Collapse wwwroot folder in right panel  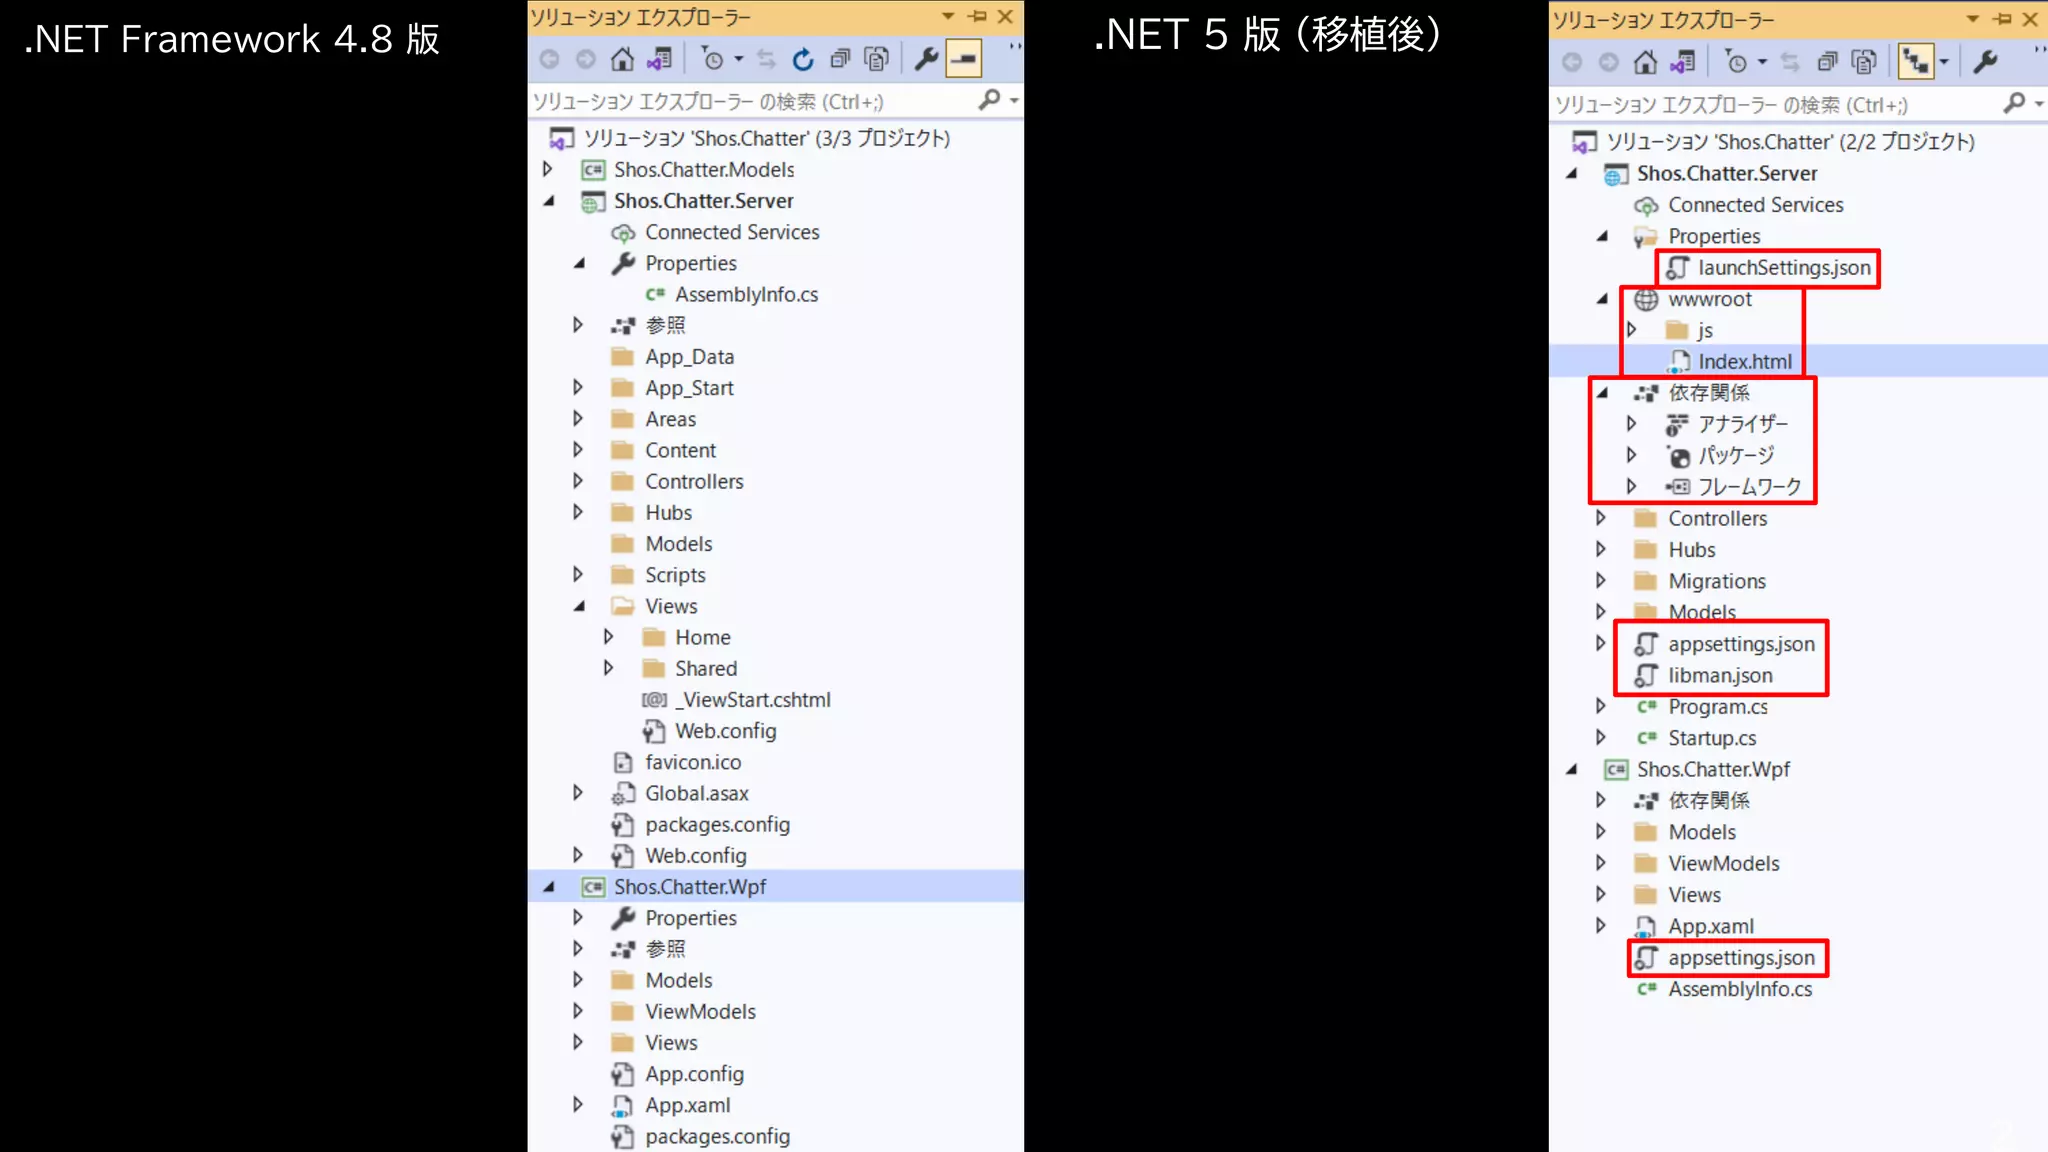coord(1602,298)
